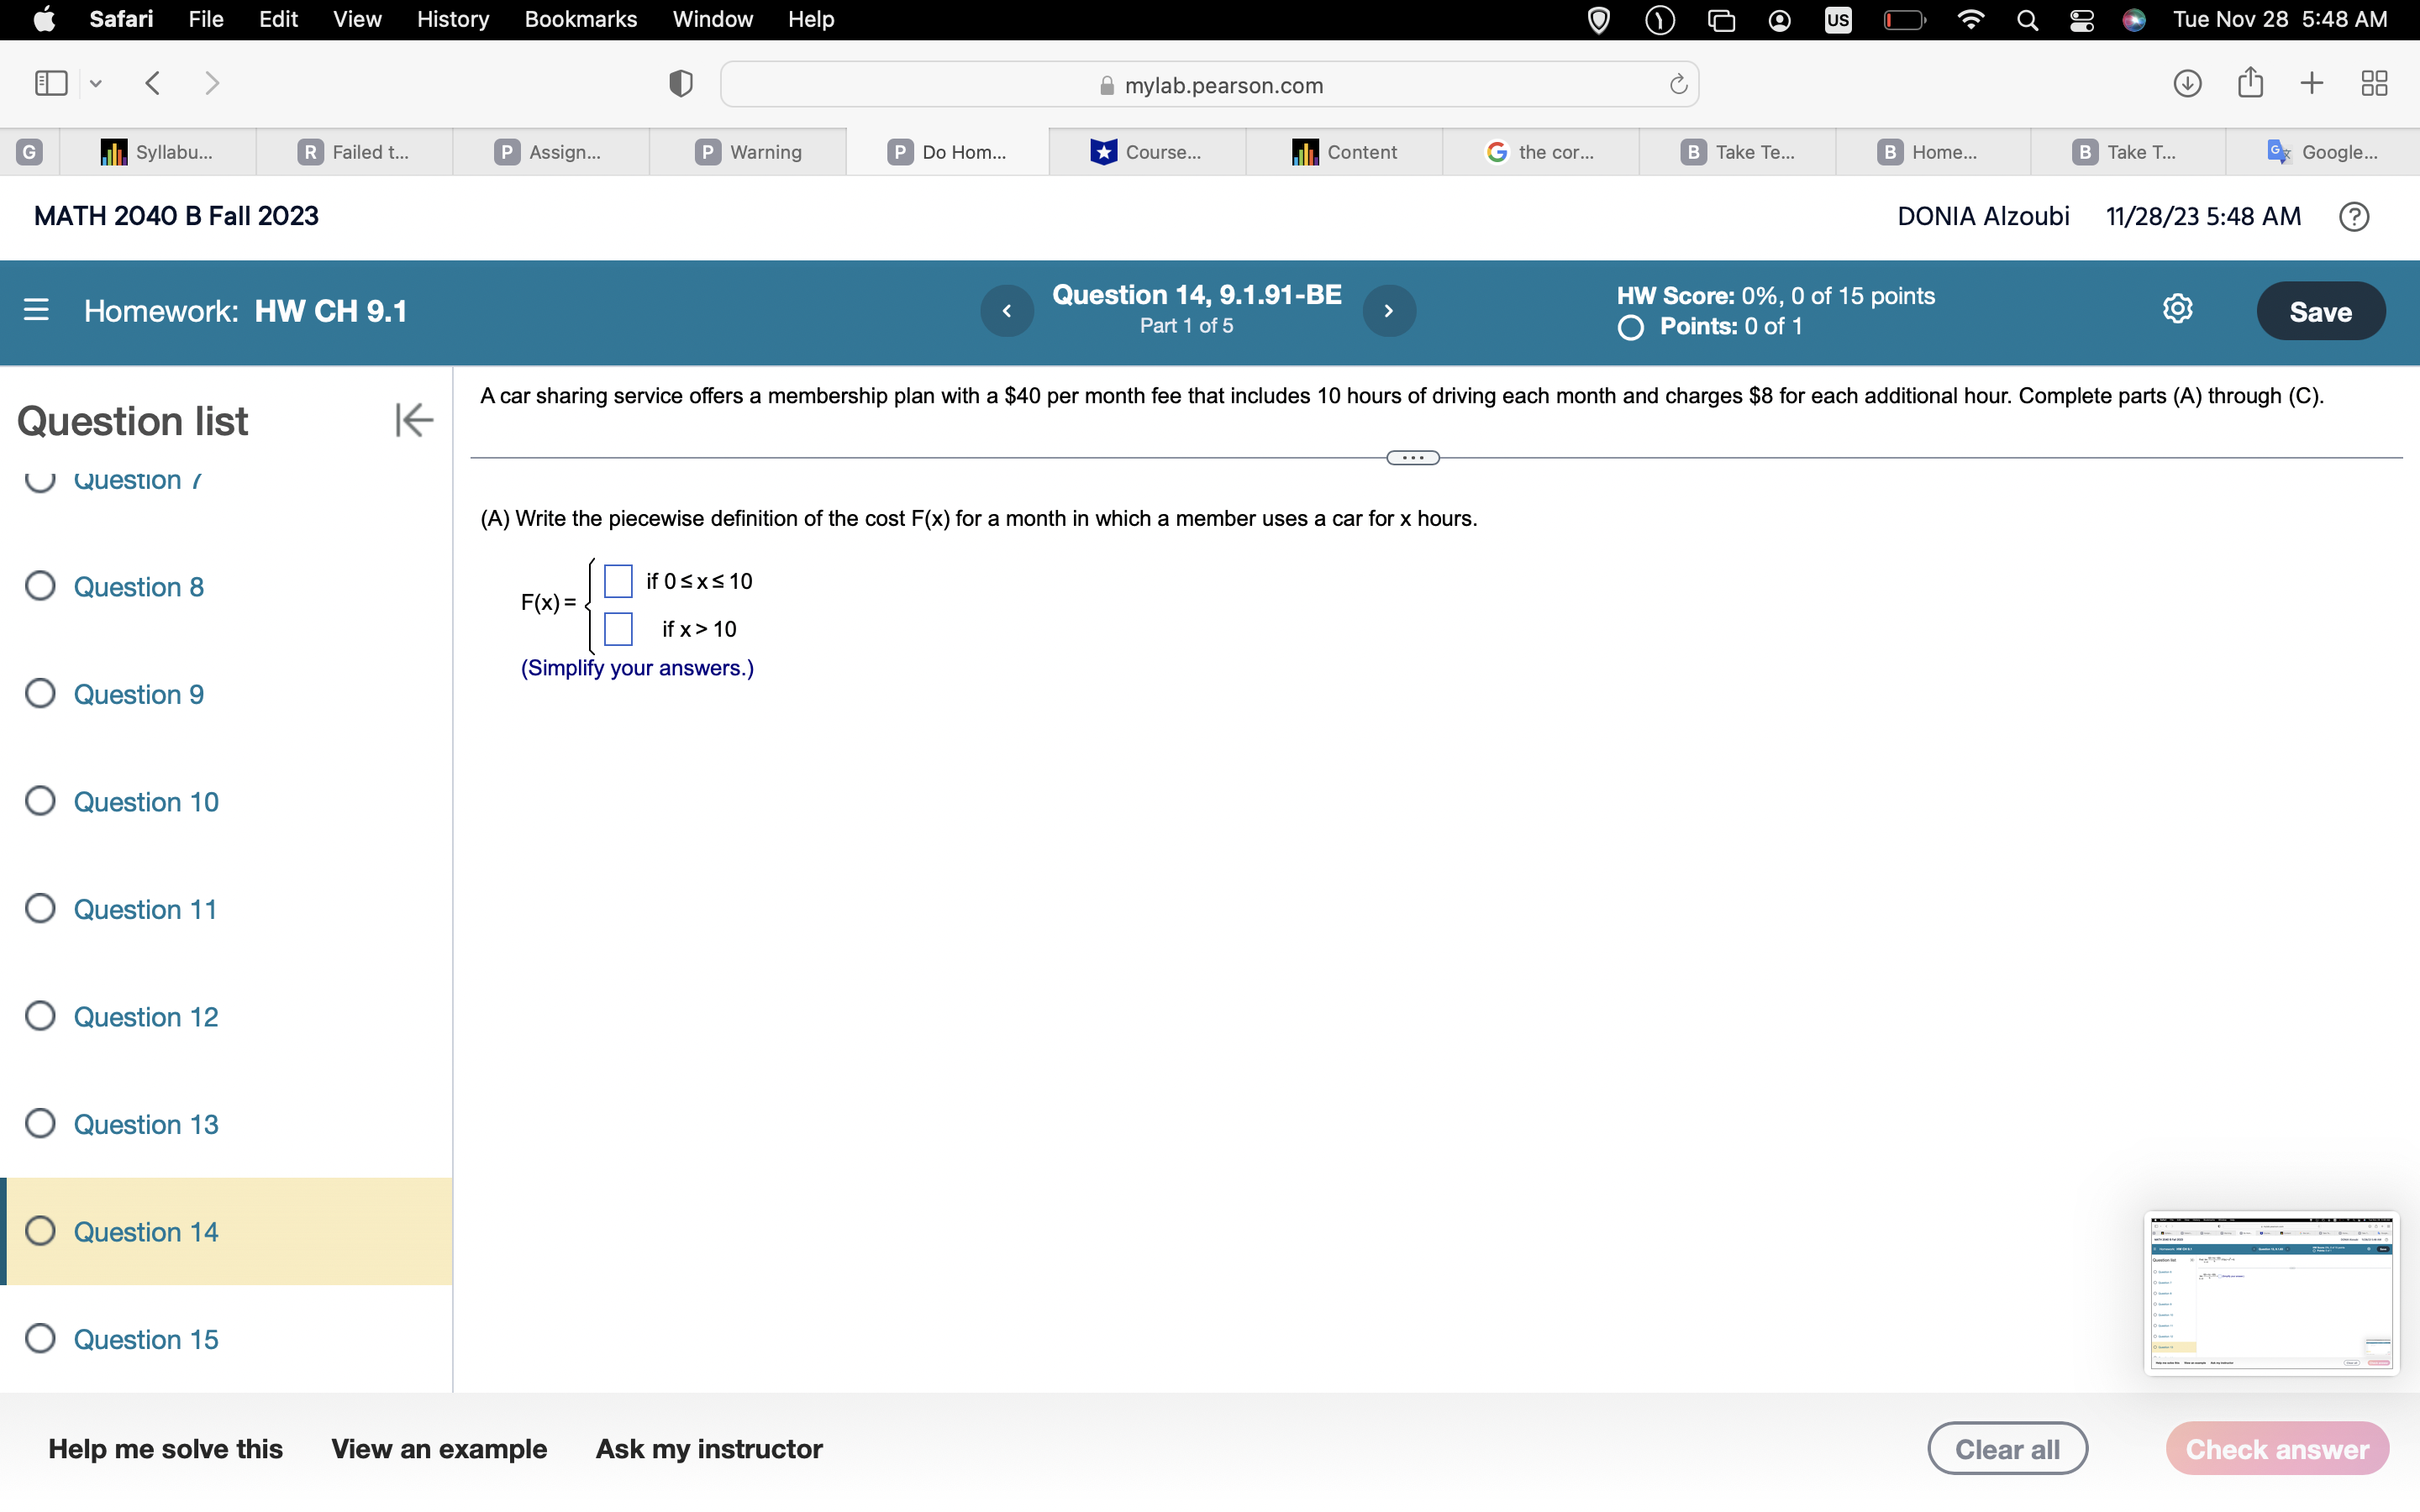The image size is (2420, 1512).
Task: Select Question 10 in the list
Action: click(146, 801)
